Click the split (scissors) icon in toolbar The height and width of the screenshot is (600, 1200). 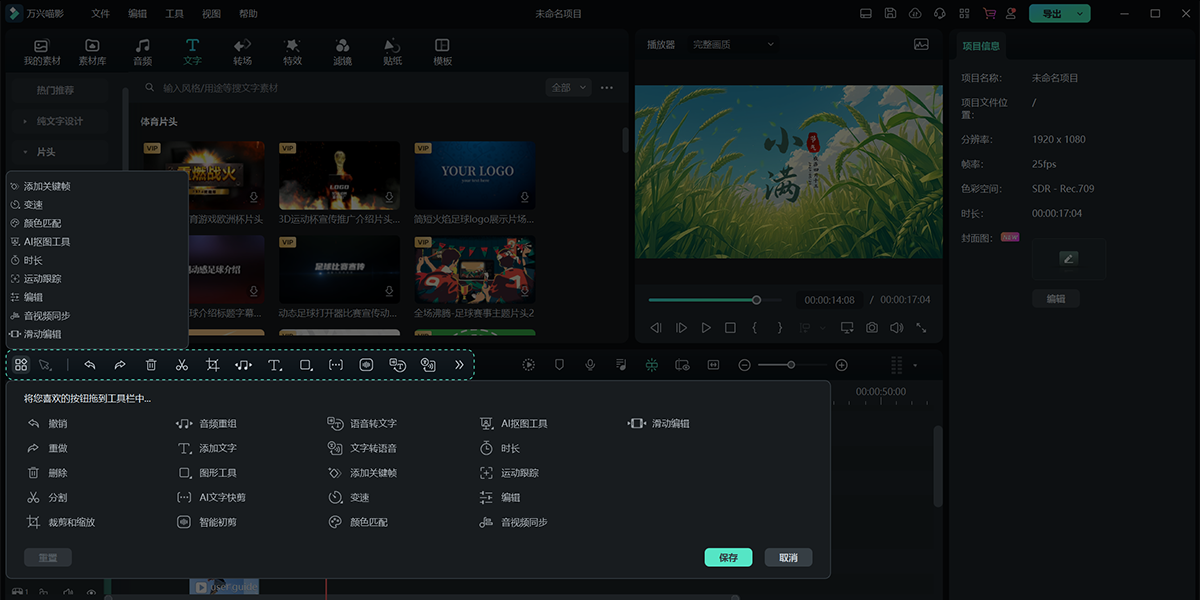181,365
